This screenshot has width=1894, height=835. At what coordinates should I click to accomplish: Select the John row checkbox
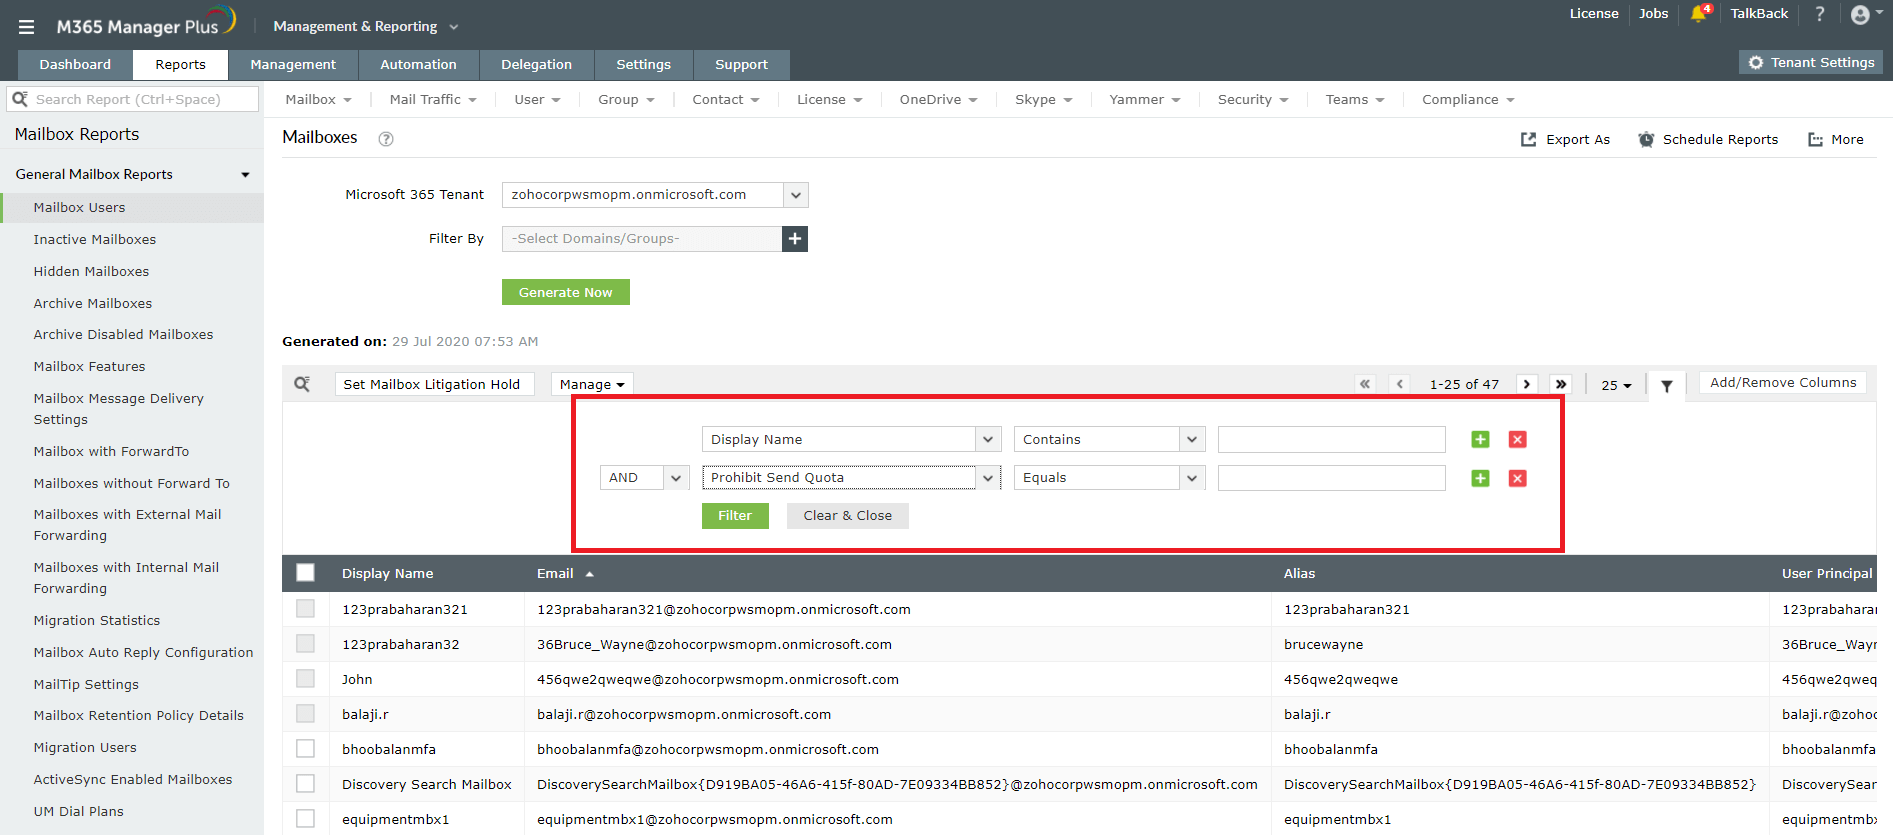(306, 679)
